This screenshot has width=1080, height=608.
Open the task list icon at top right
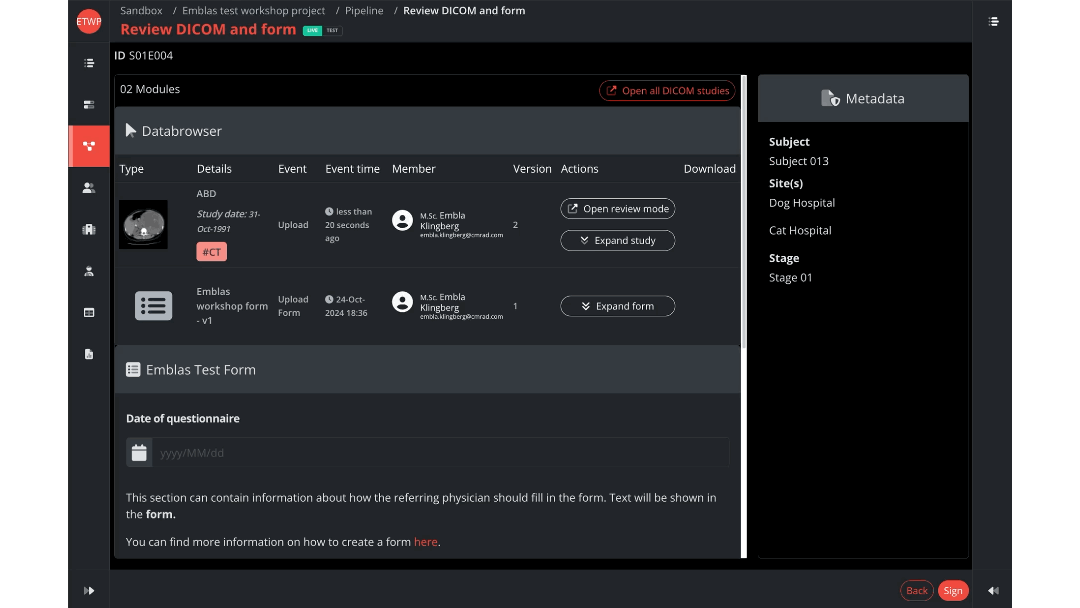[993, 21]
